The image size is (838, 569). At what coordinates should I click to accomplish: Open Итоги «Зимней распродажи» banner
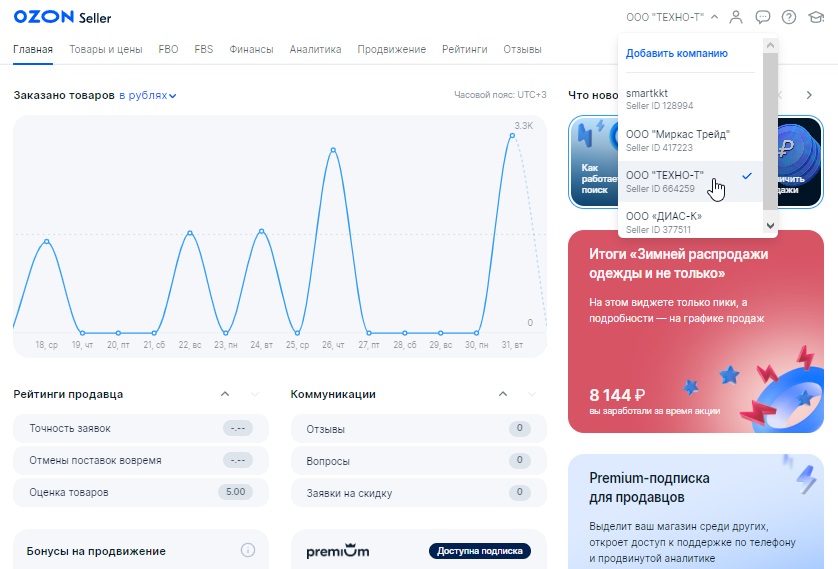tap(696, 331)
